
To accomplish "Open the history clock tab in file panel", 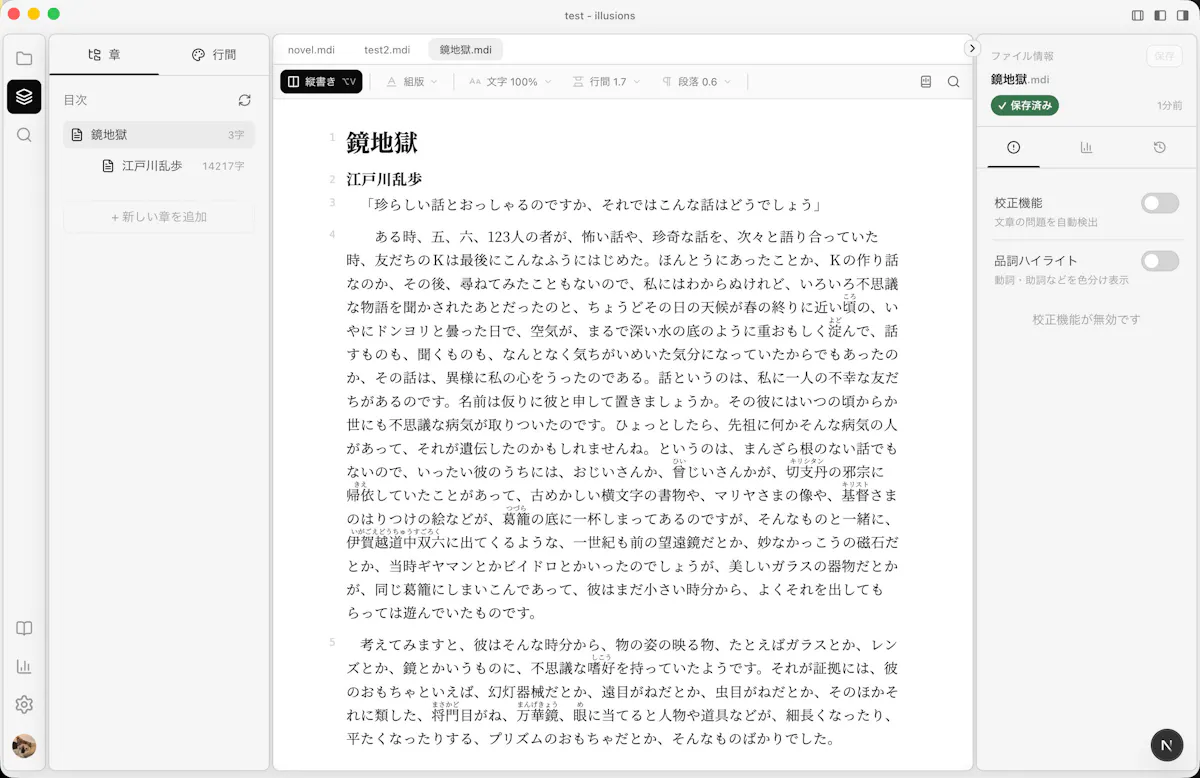I will coord(1159,147).
